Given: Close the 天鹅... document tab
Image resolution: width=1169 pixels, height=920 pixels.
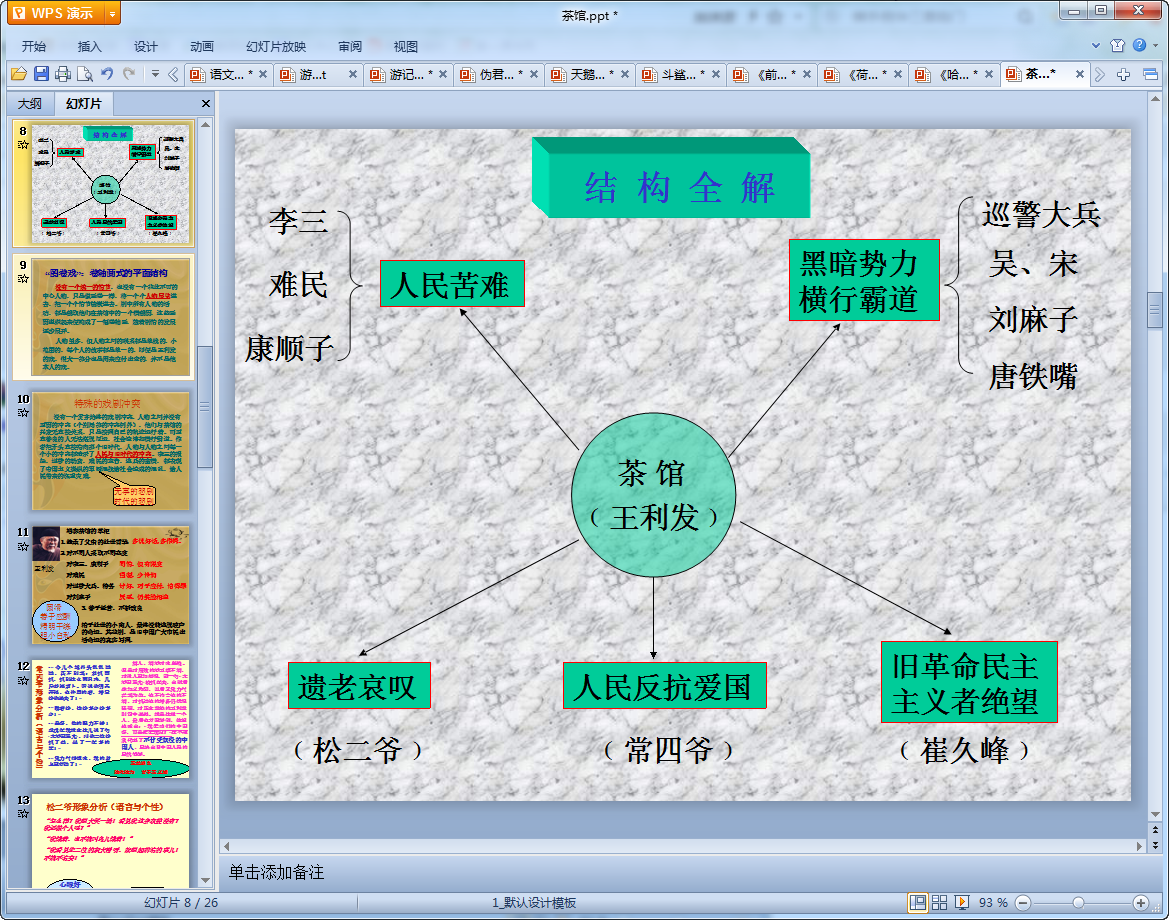Looking at the screenshot, I should (x=625, y=75).
